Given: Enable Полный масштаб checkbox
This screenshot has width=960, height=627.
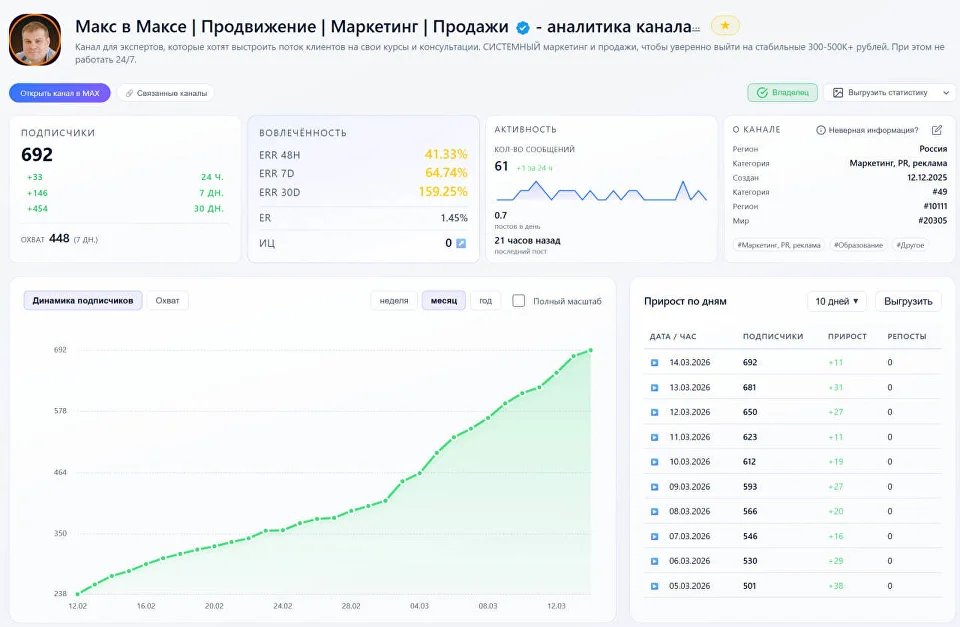Looking at the screenshot, I should click(x=519, y=301).
